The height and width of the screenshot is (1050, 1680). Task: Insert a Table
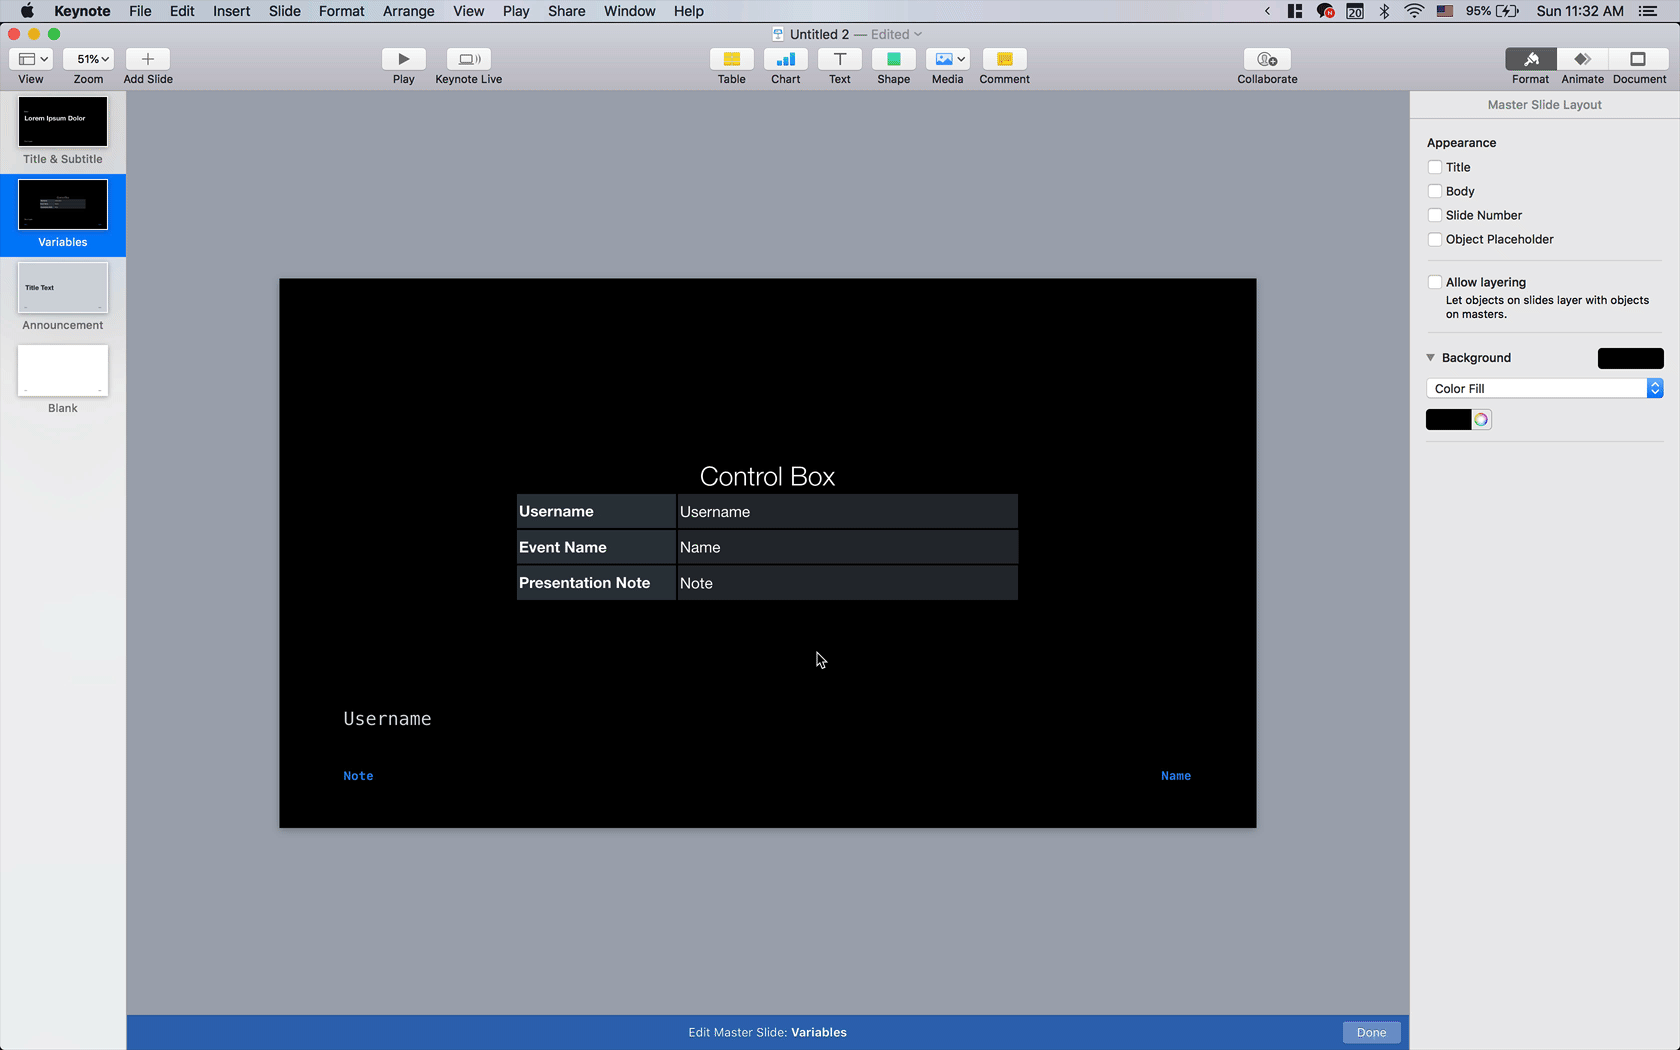click(x=732, y=59)
